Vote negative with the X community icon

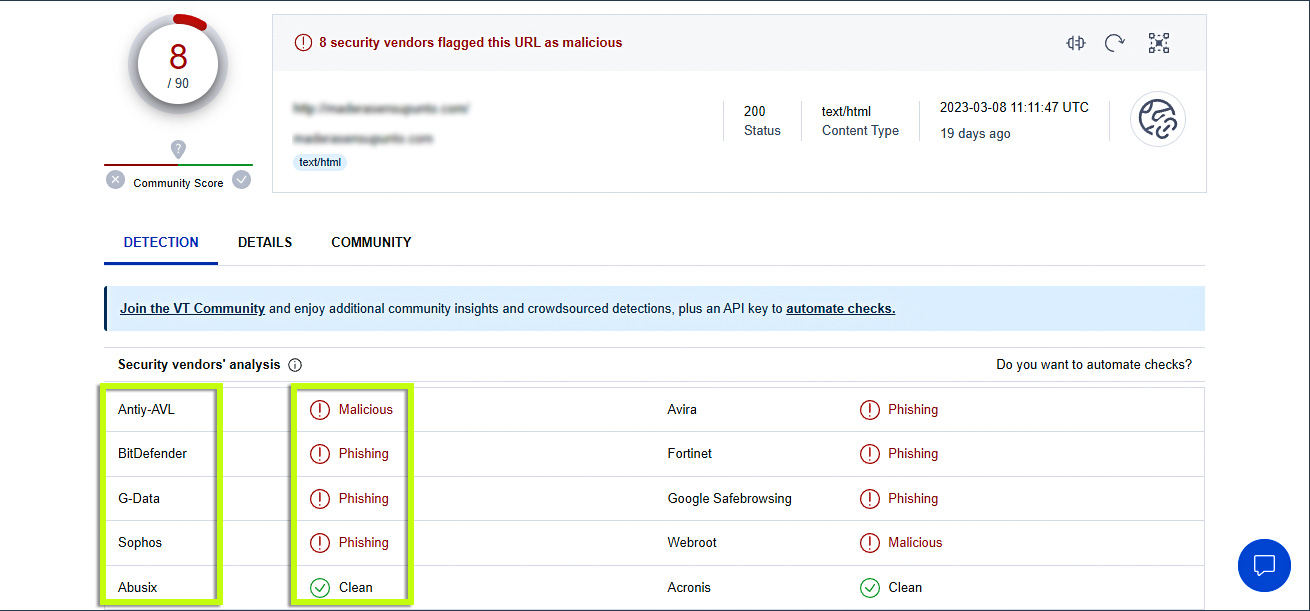coord(116,180)
